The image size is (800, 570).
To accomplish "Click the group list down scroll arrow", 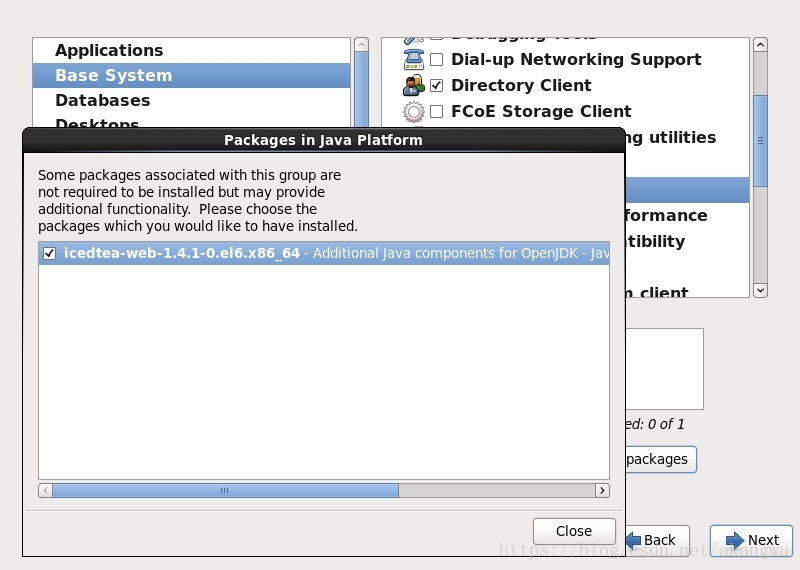I will [x=760, y=290].
